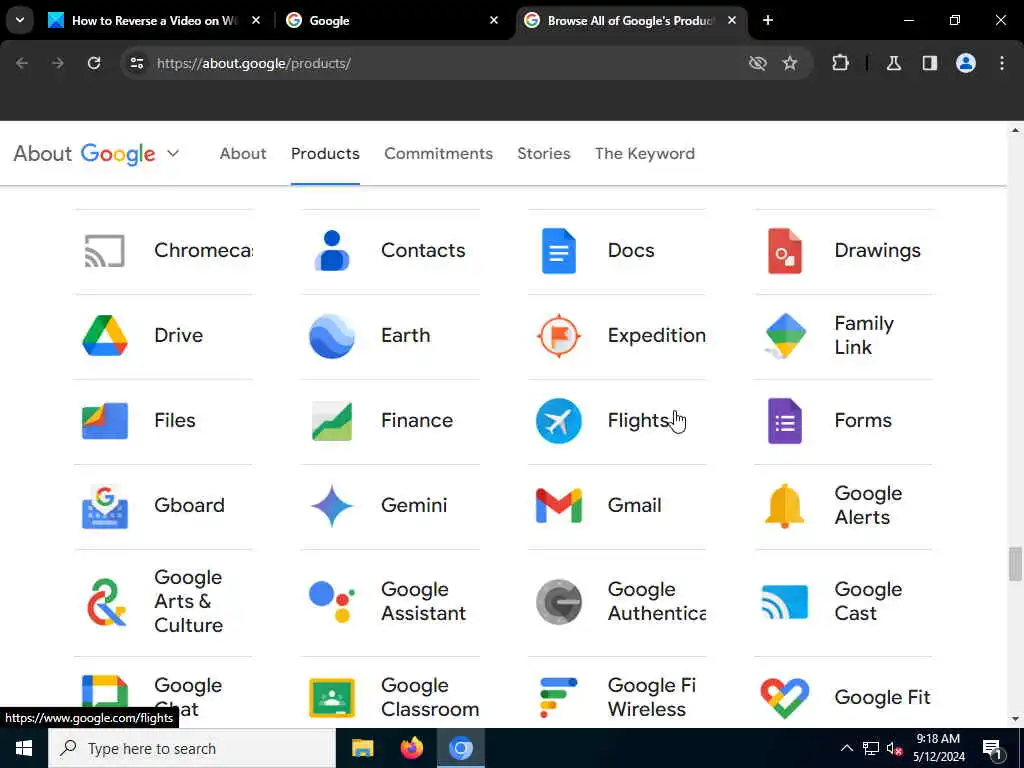
Task: Open the tab search dropdown arrow
Action: click(20, 20)
